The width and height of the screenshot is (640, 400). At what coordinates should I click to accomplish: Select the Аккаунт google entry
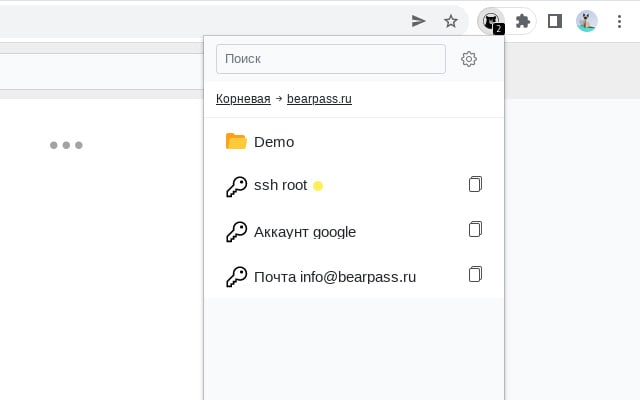point(305,232)
